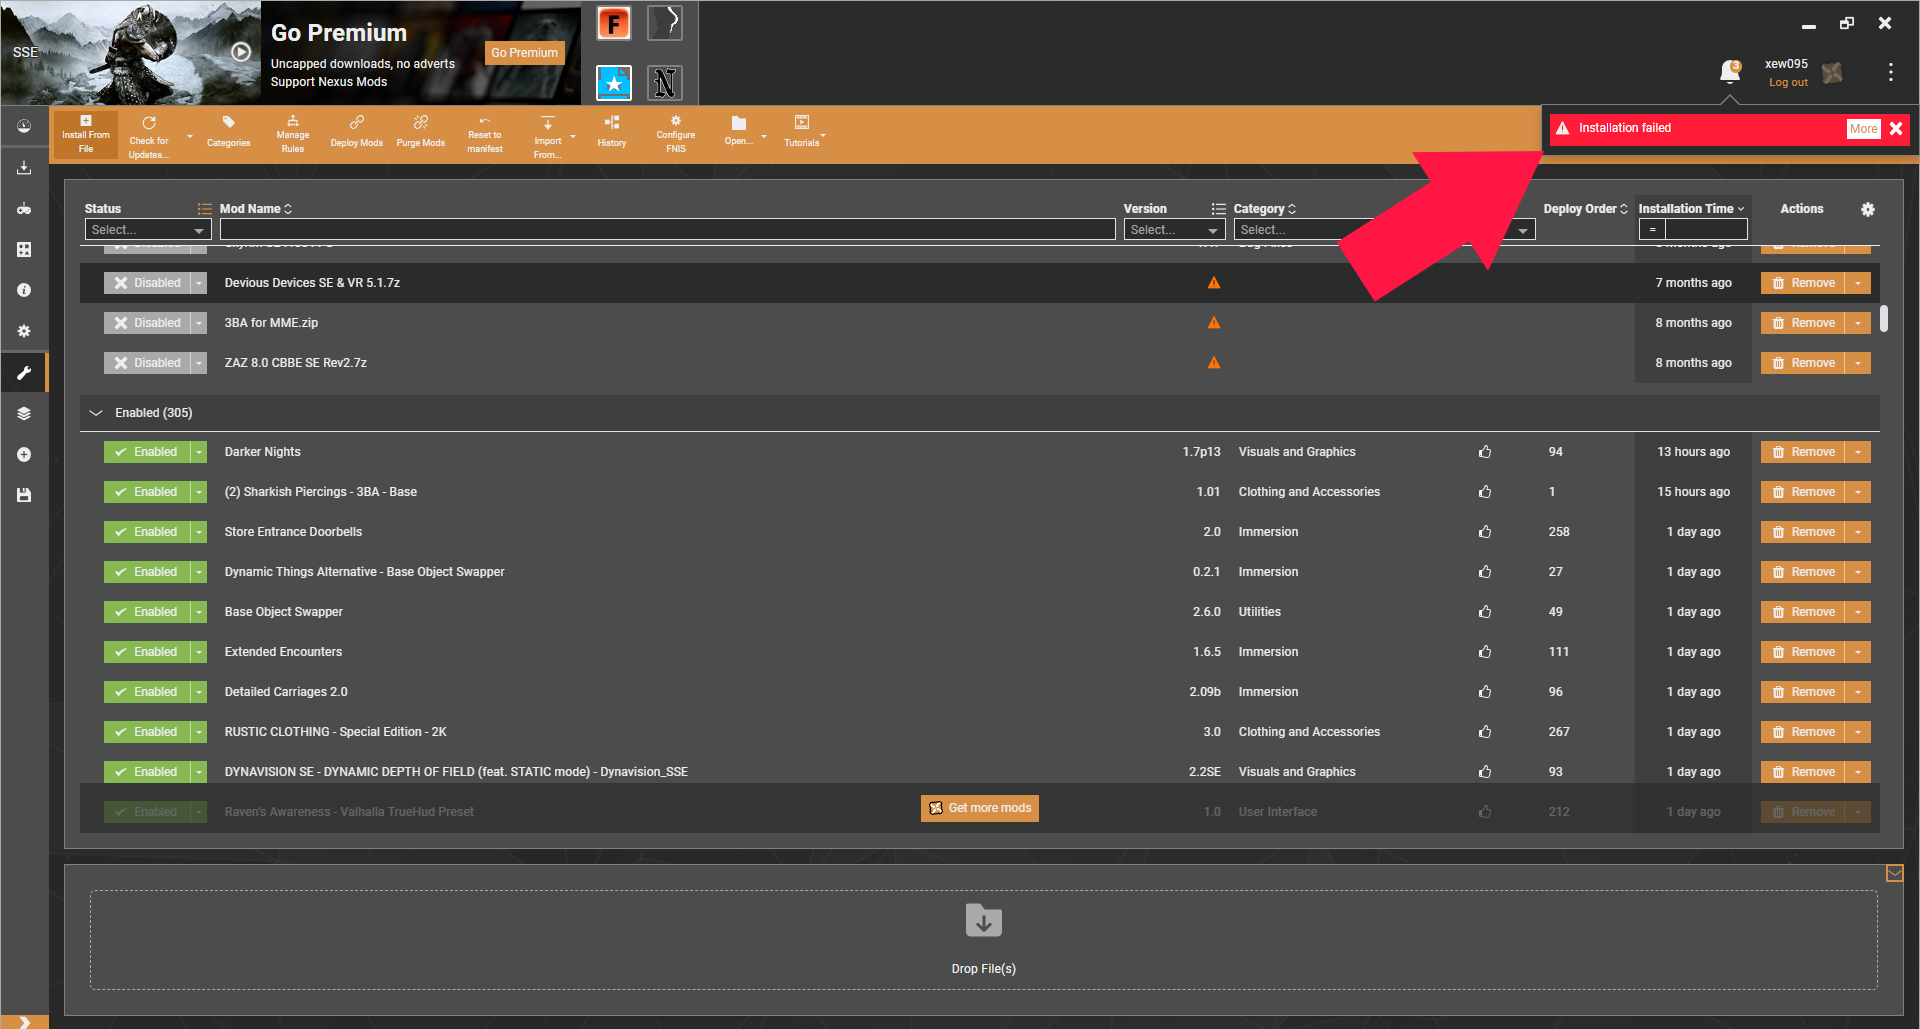Remove the DYNAVISION SE mod
This screenshot has height=1029, width=1920.
click(1803, 772)
